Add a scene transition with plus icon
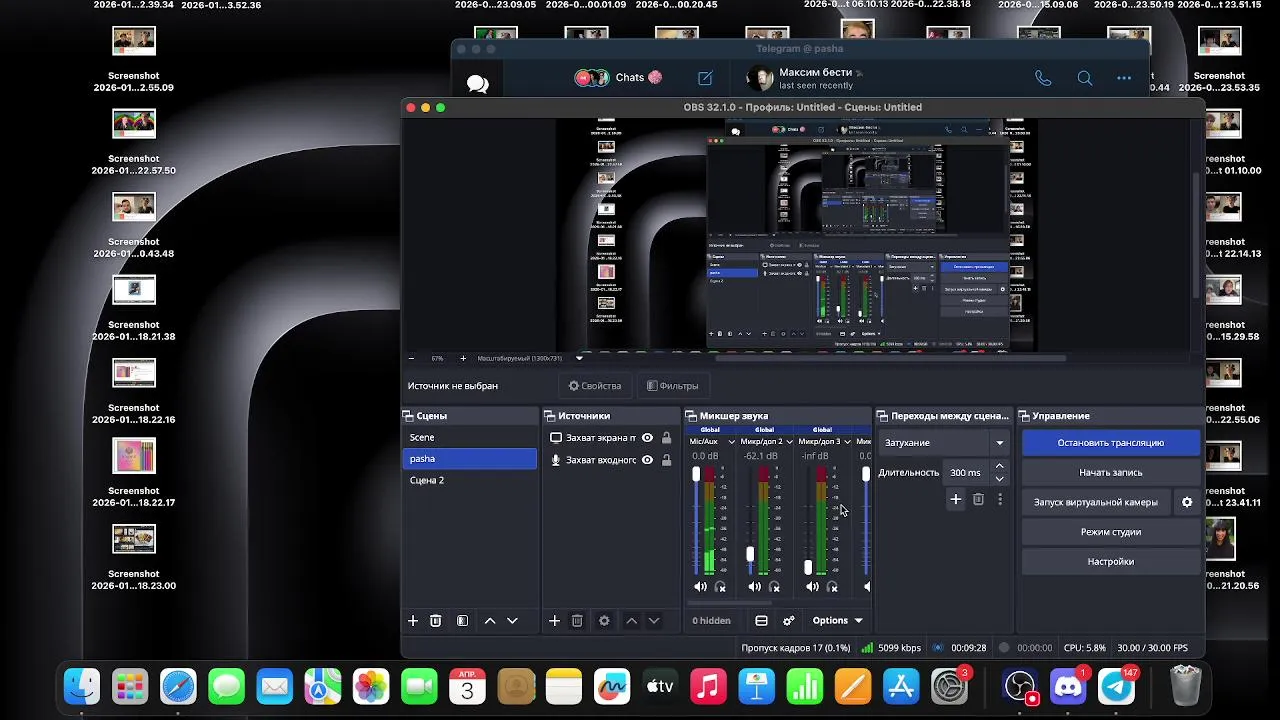The height and width of the screenshot is (720, 1280). (x=956, y=499)
